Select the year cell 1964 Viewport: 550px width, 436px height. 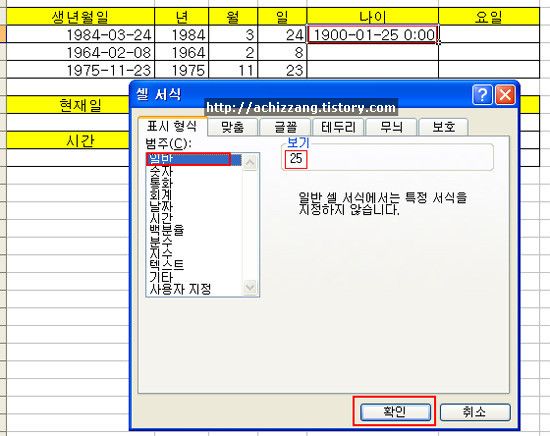[182, 52]
